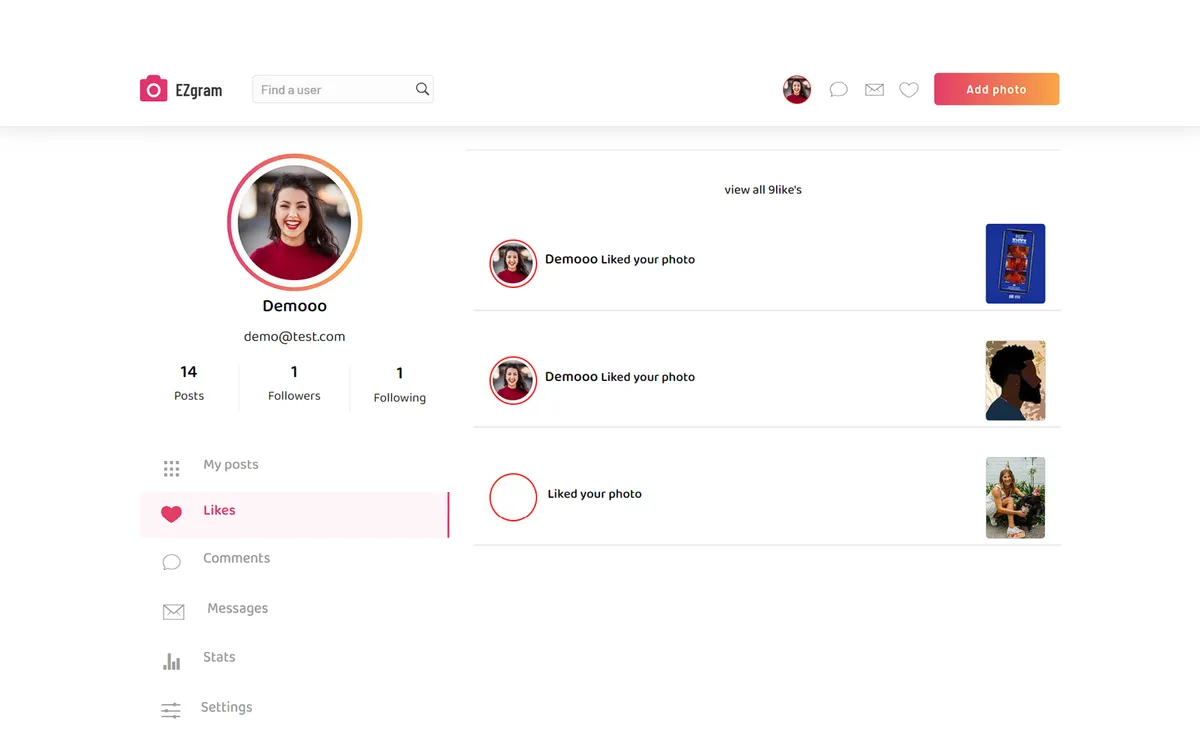The width and height of the screenshot is (1200, 750).
Task: Click the EZgram brand name
Action: tap(199, 90)
